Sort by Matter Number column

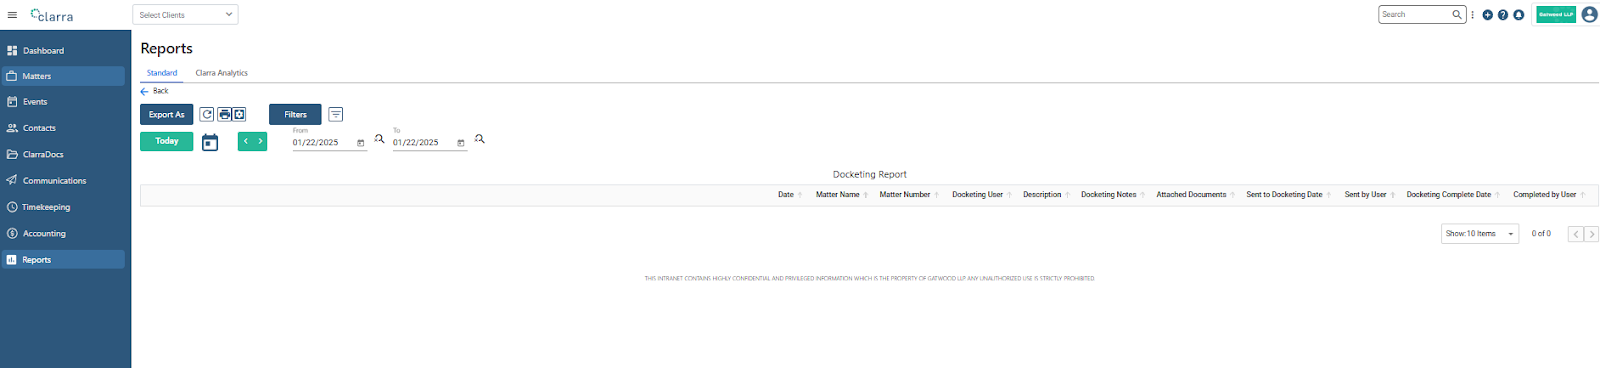point(909,195)
